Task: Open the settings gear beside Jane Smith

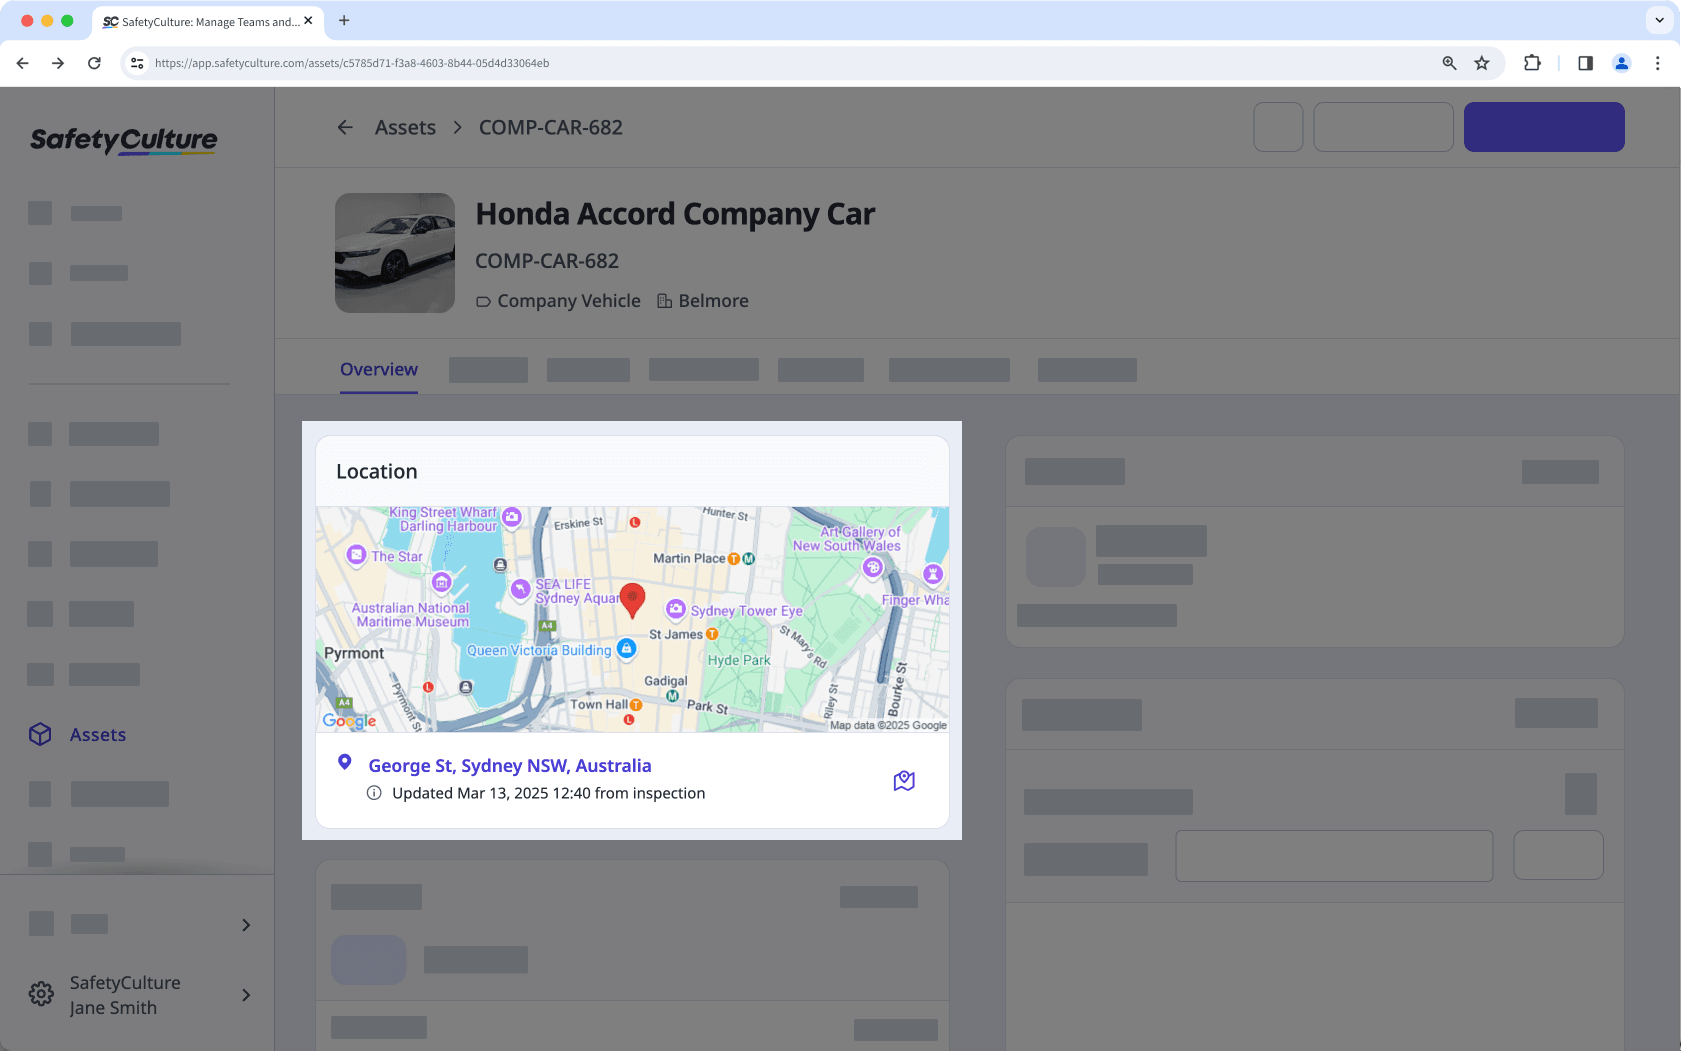Action: (x=40, y=993)
